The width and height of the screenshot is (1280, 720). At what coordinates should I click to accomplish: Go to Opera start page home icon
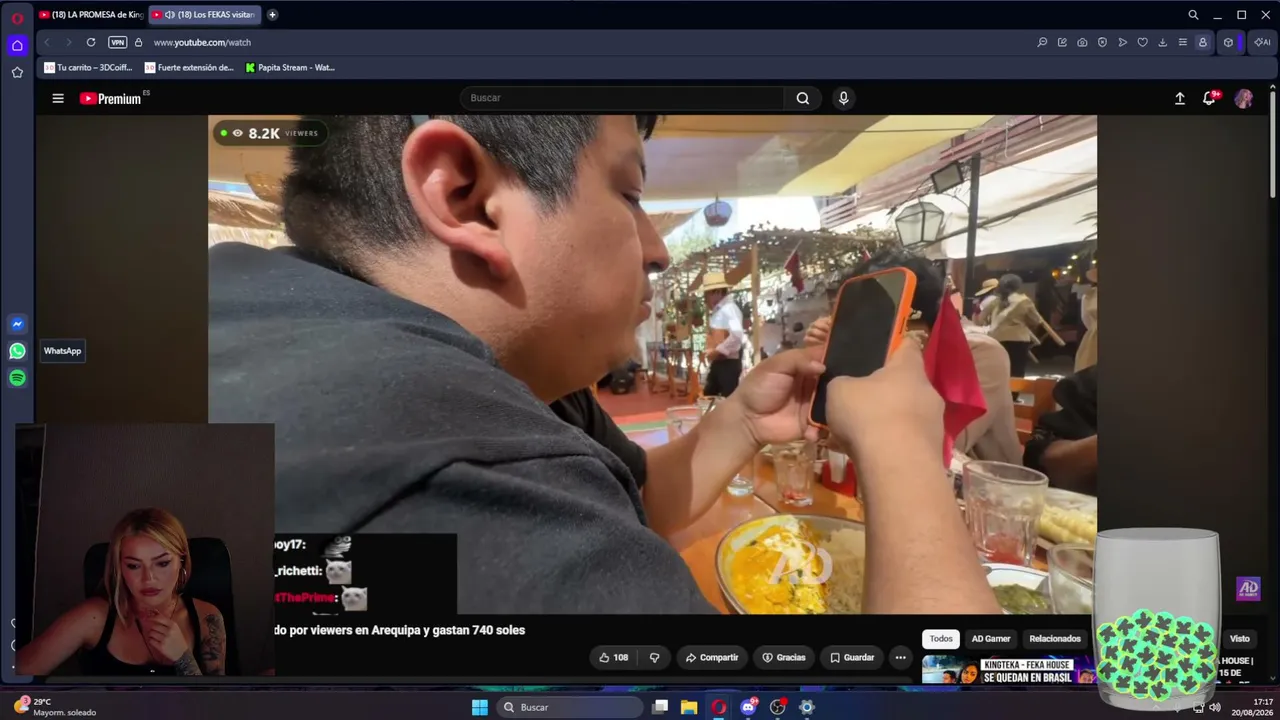(x=17, y=45)
